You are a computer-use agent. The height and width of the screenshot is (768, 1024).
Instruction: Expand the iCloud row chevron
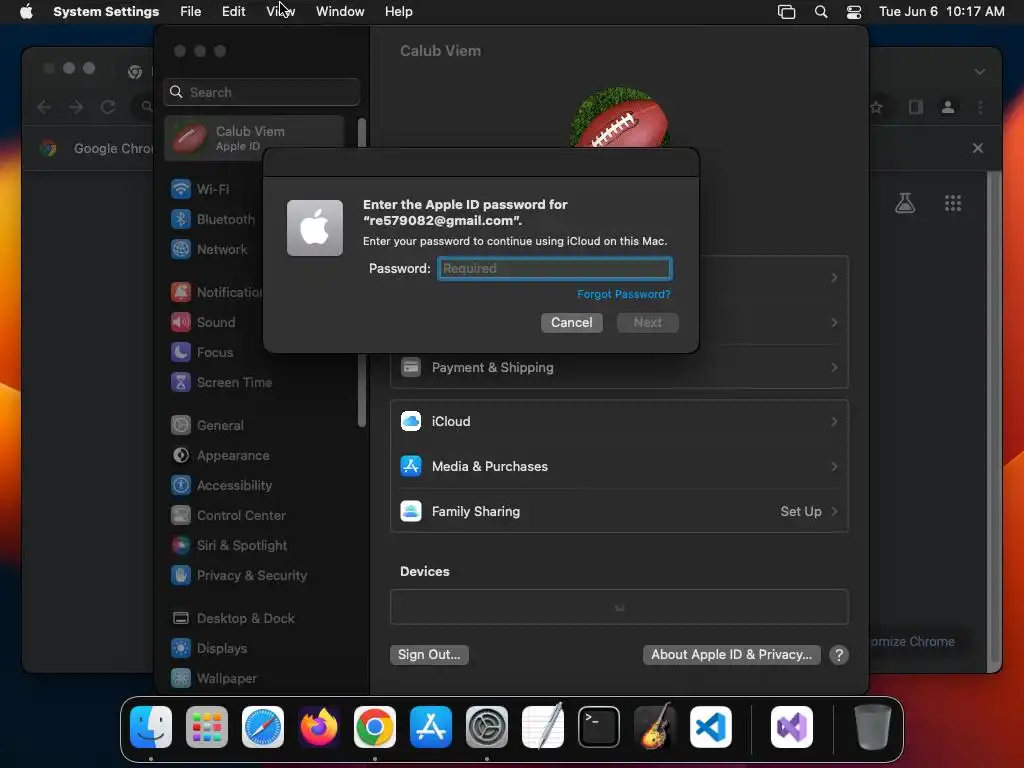(835, 421)
